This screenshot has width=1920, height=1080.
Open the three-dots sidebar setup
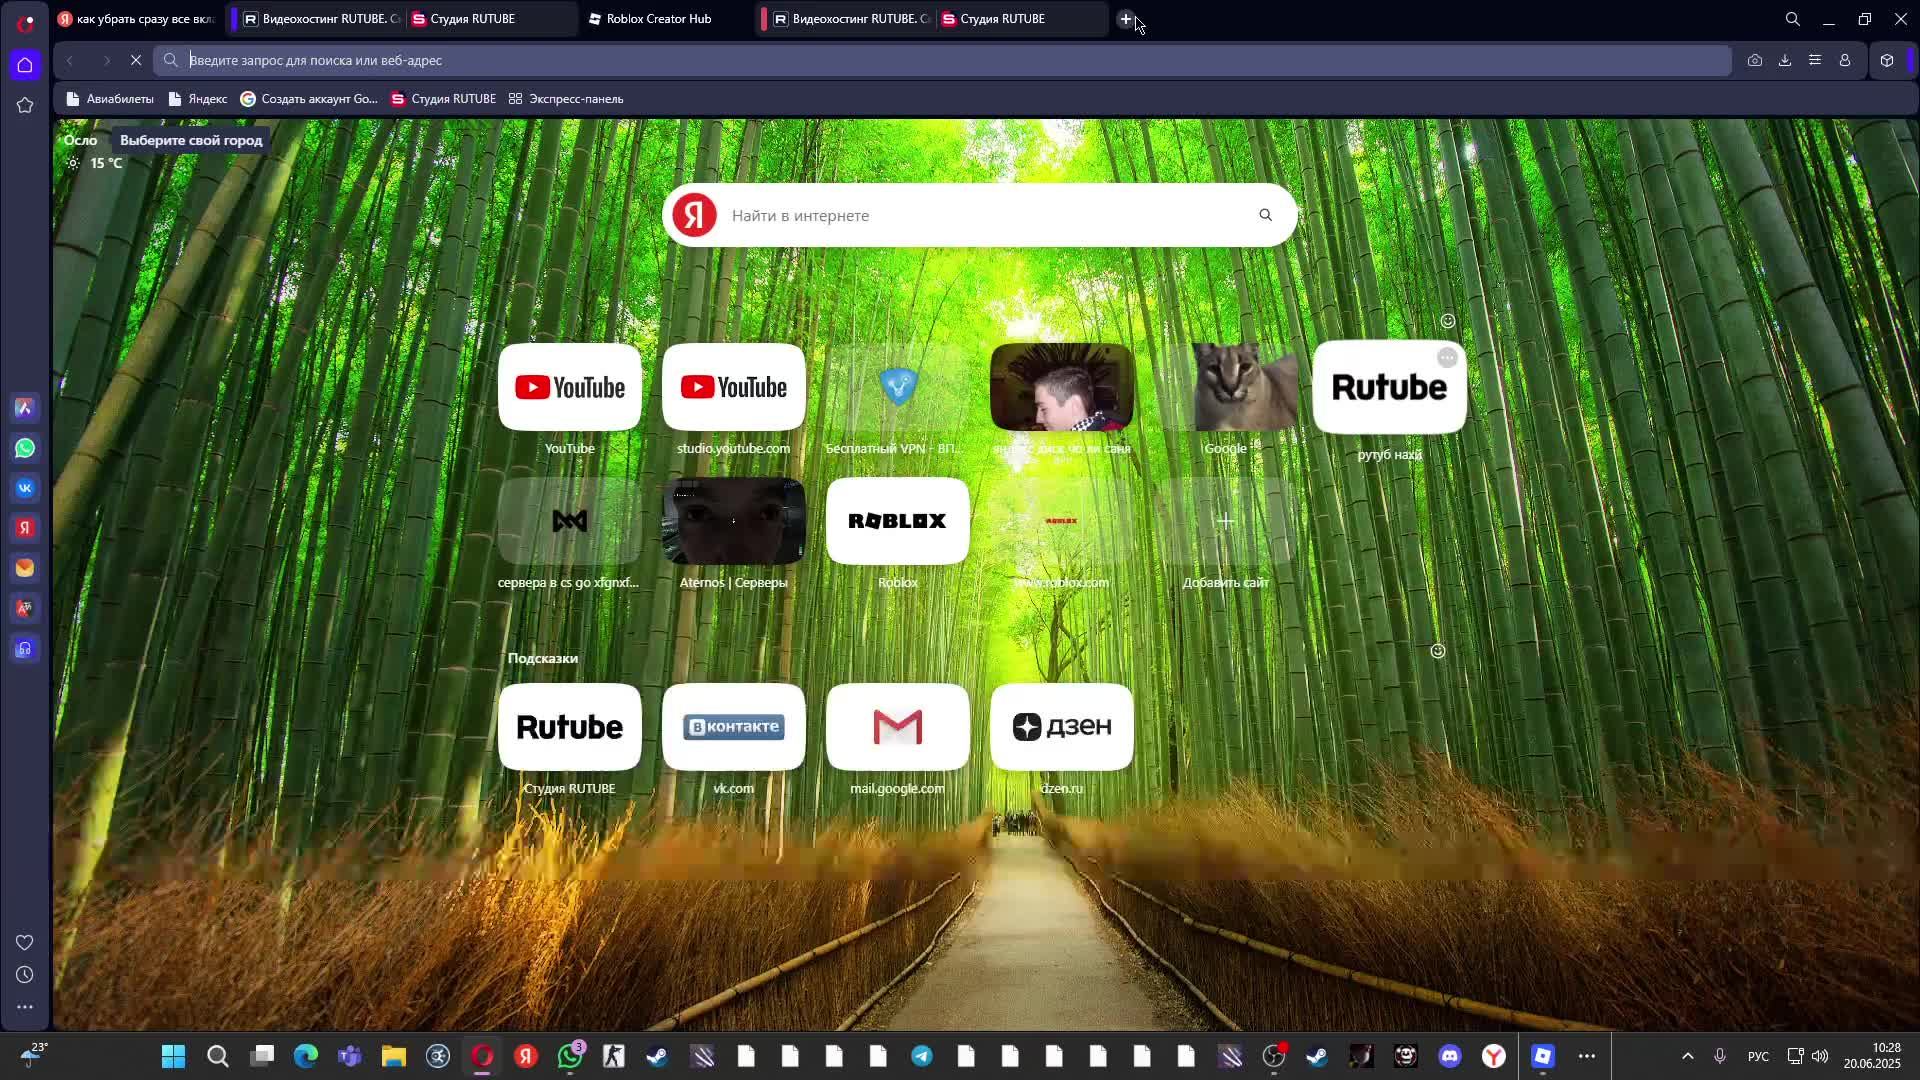pos(25,1007)
